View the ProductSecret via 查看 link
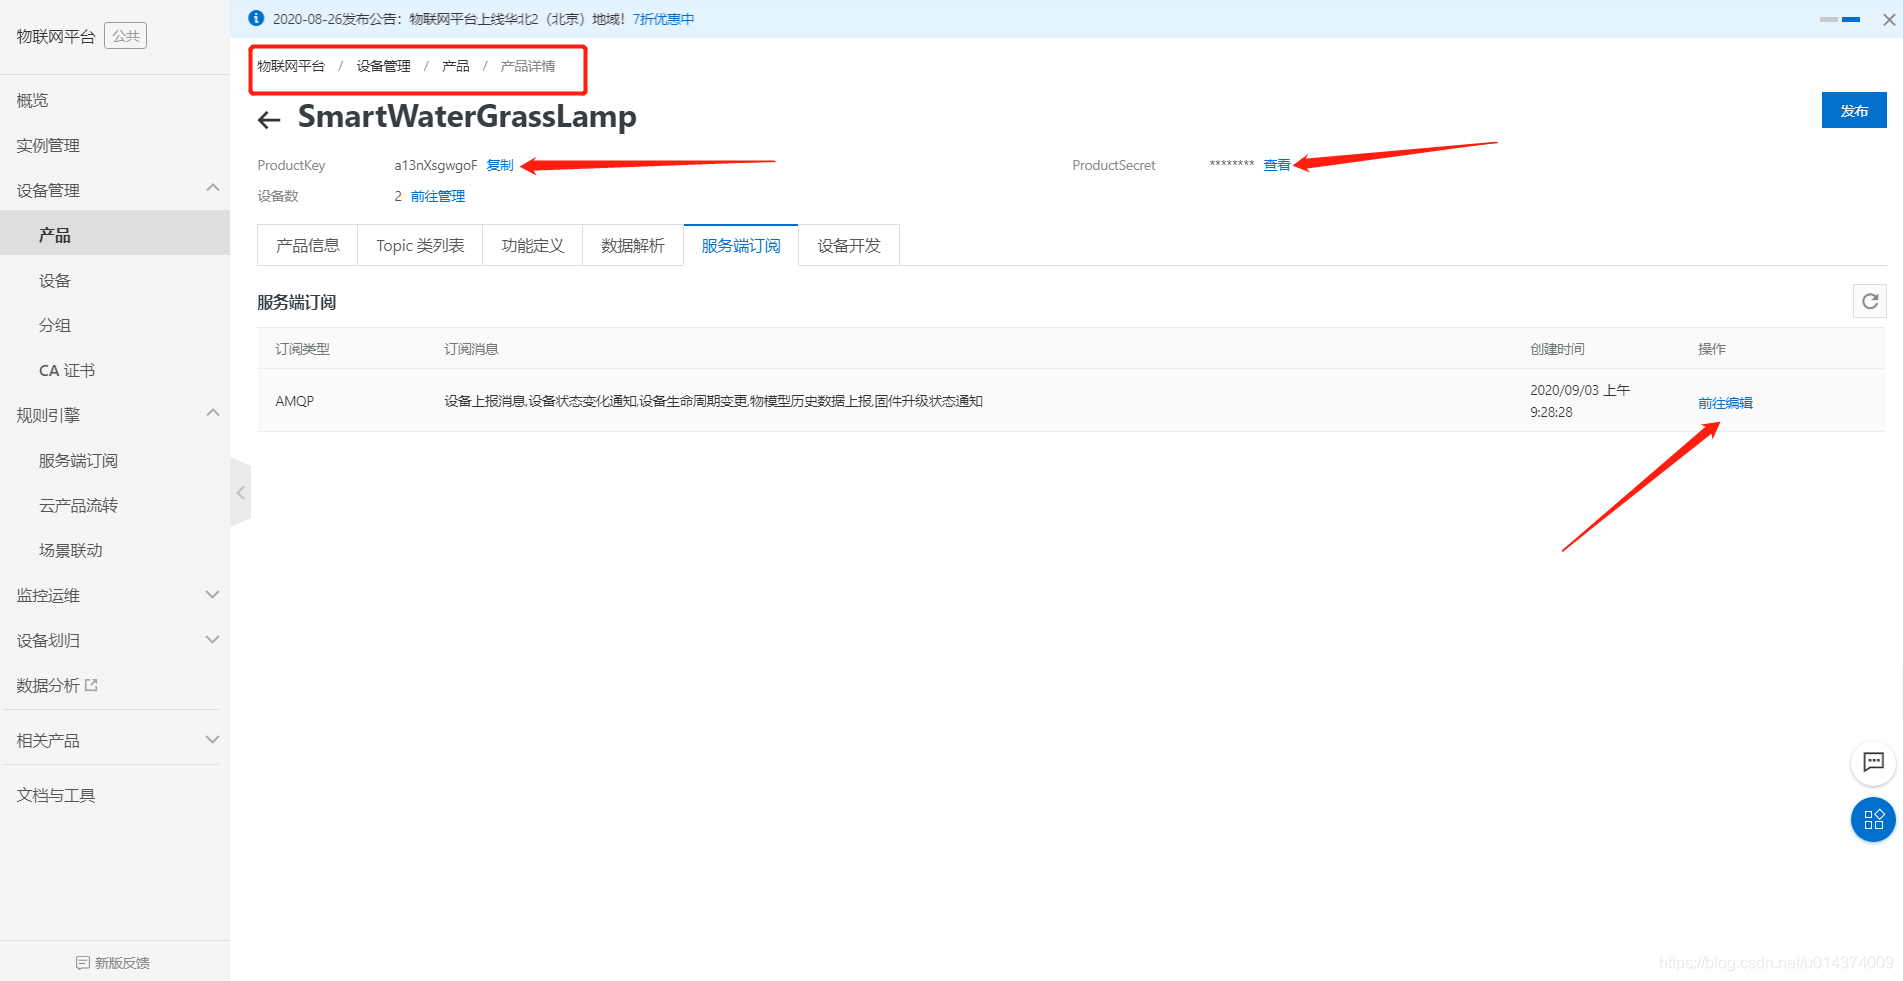The image size is (1903, 981). (1277, 166)
